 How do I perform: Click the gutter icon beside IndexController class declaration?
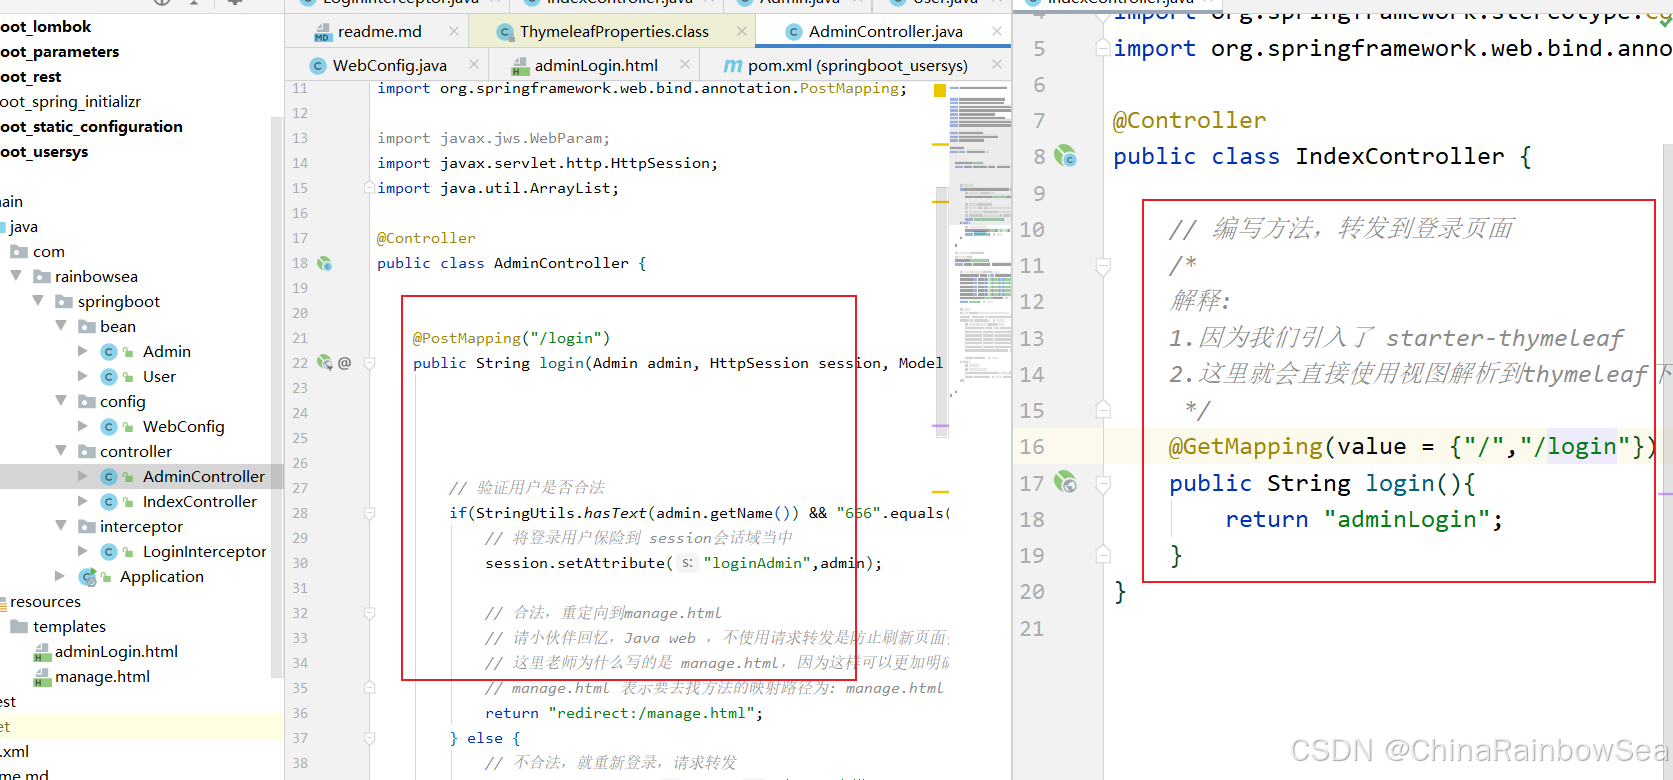(1066, 157)
